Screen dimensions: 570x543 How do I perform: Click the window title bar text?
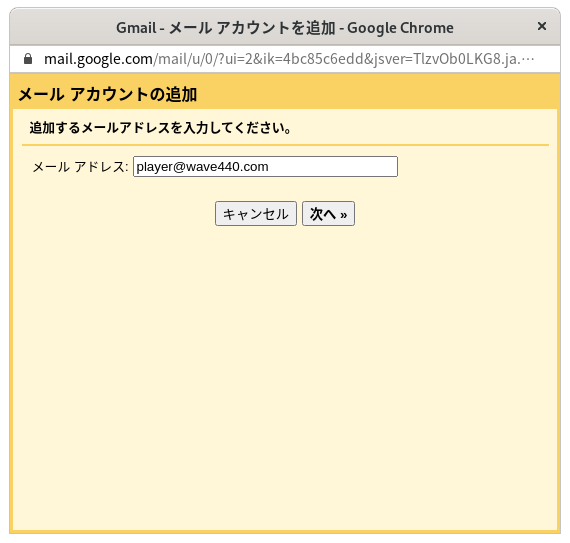click(x=285, y=28)
